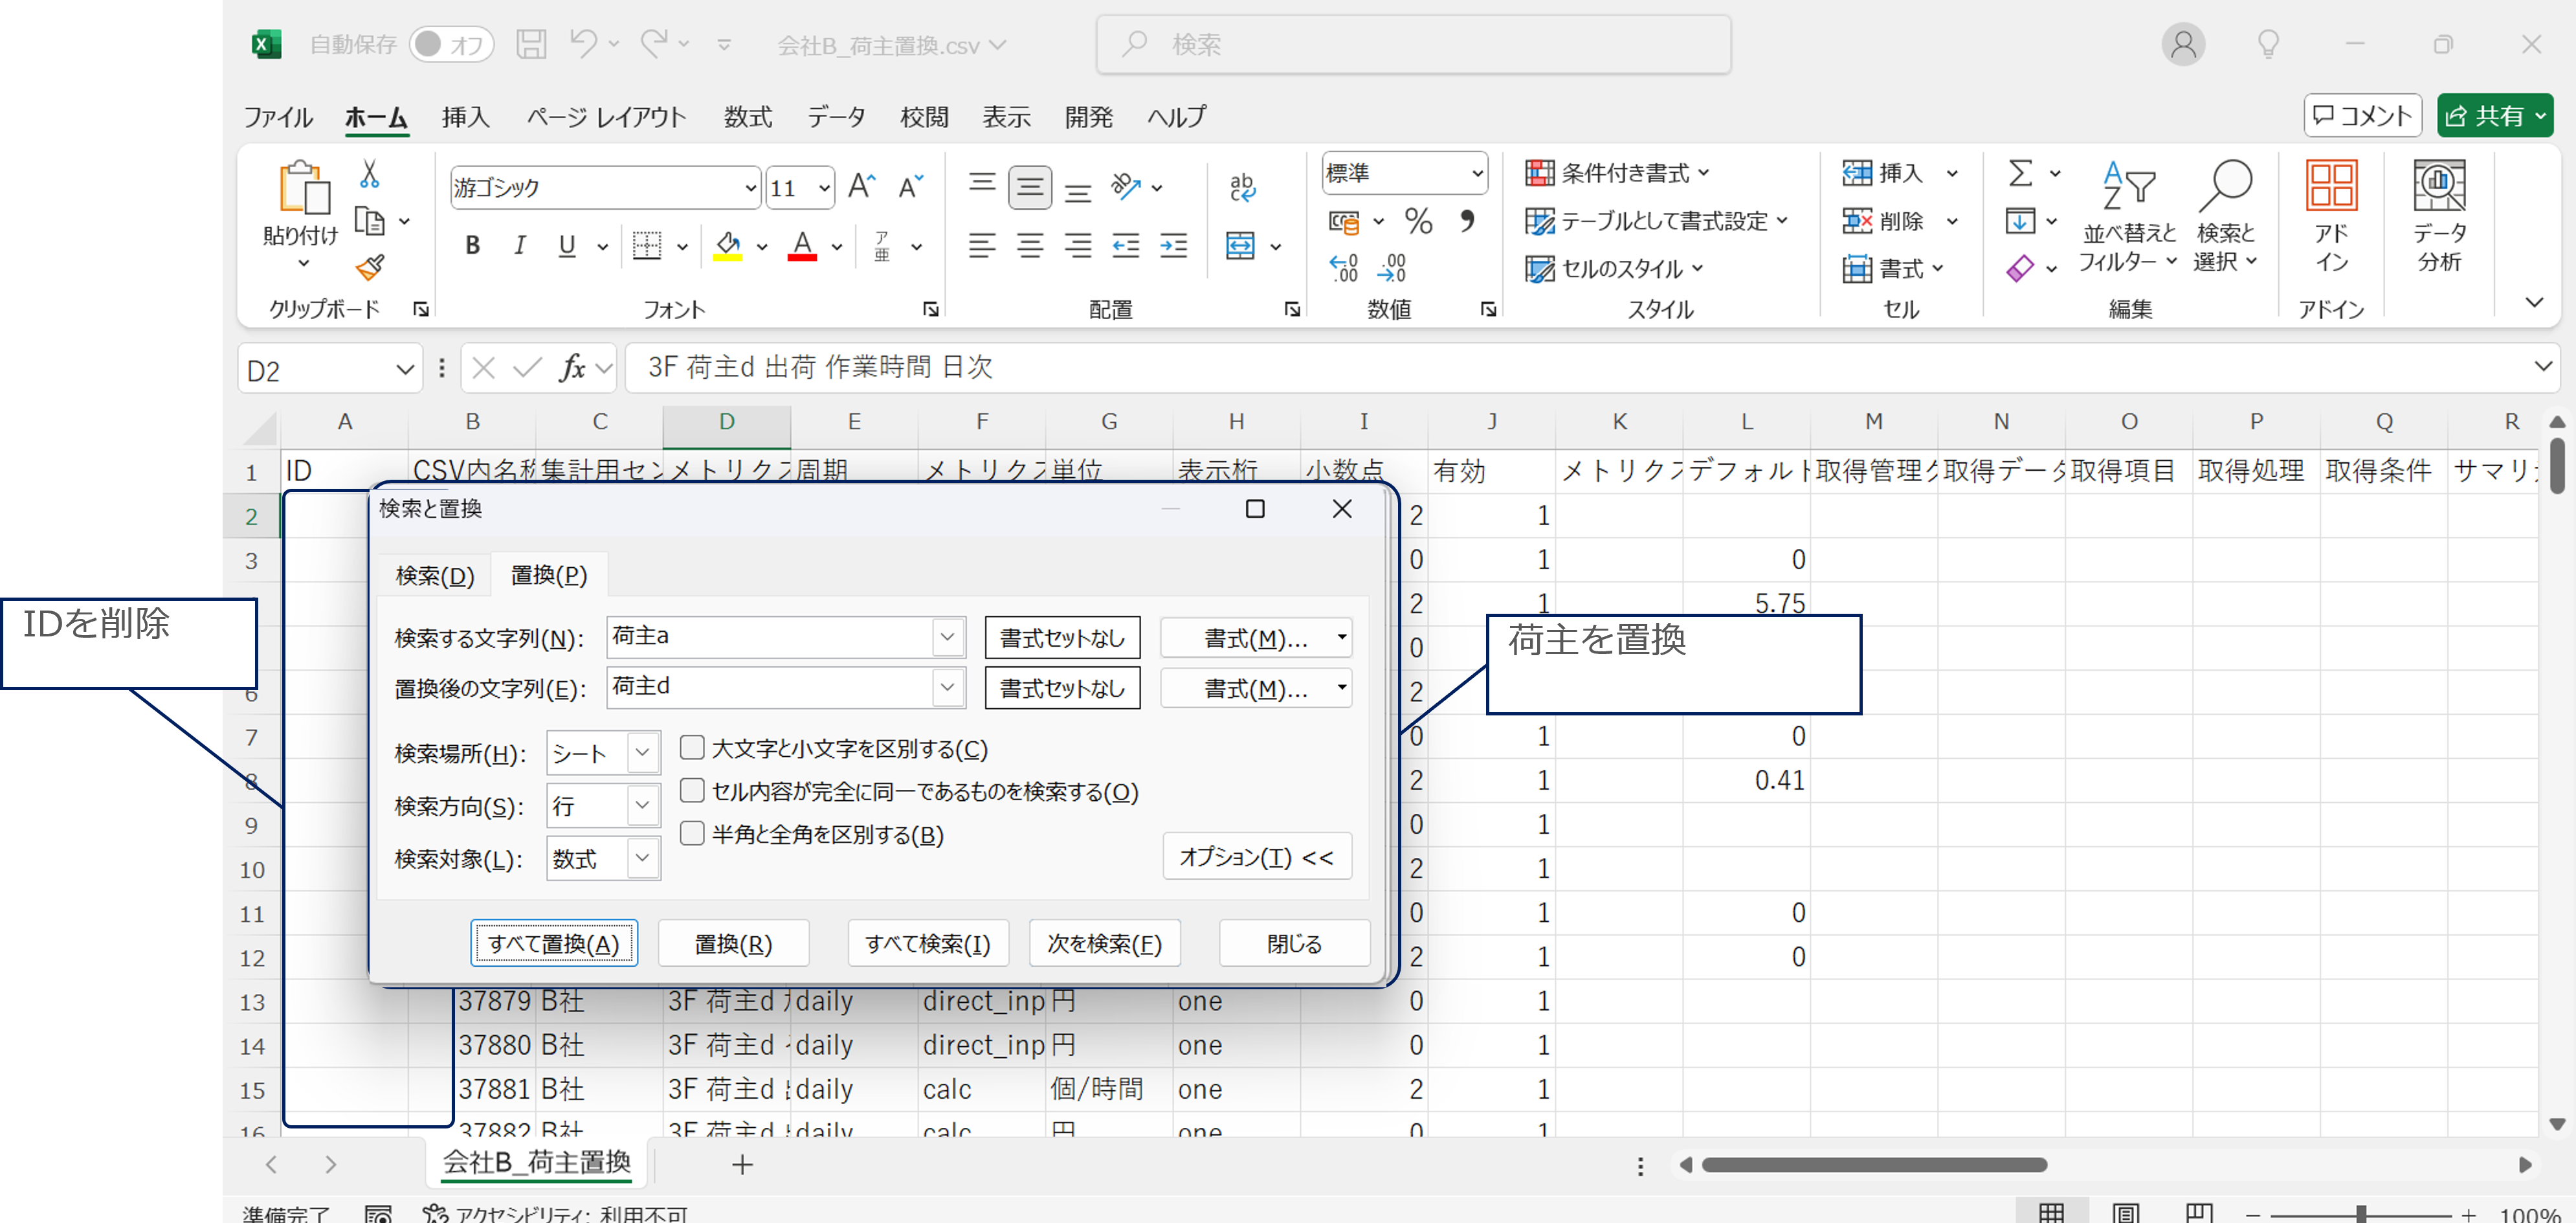This screenshot has width=2576, height=1223.
Task: Apply Underline formatting
Action: (x=567, y=246)
